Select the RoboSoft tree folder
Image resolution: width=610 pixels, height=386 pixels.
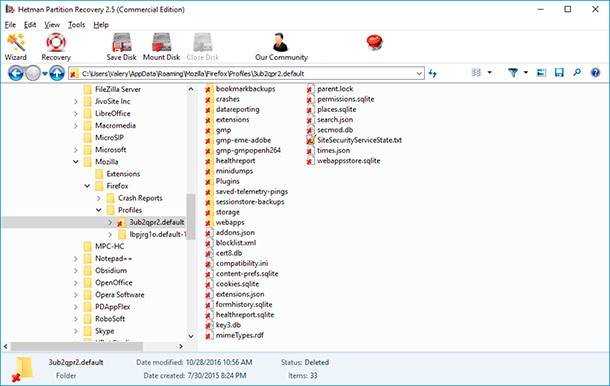click(104, 319)
